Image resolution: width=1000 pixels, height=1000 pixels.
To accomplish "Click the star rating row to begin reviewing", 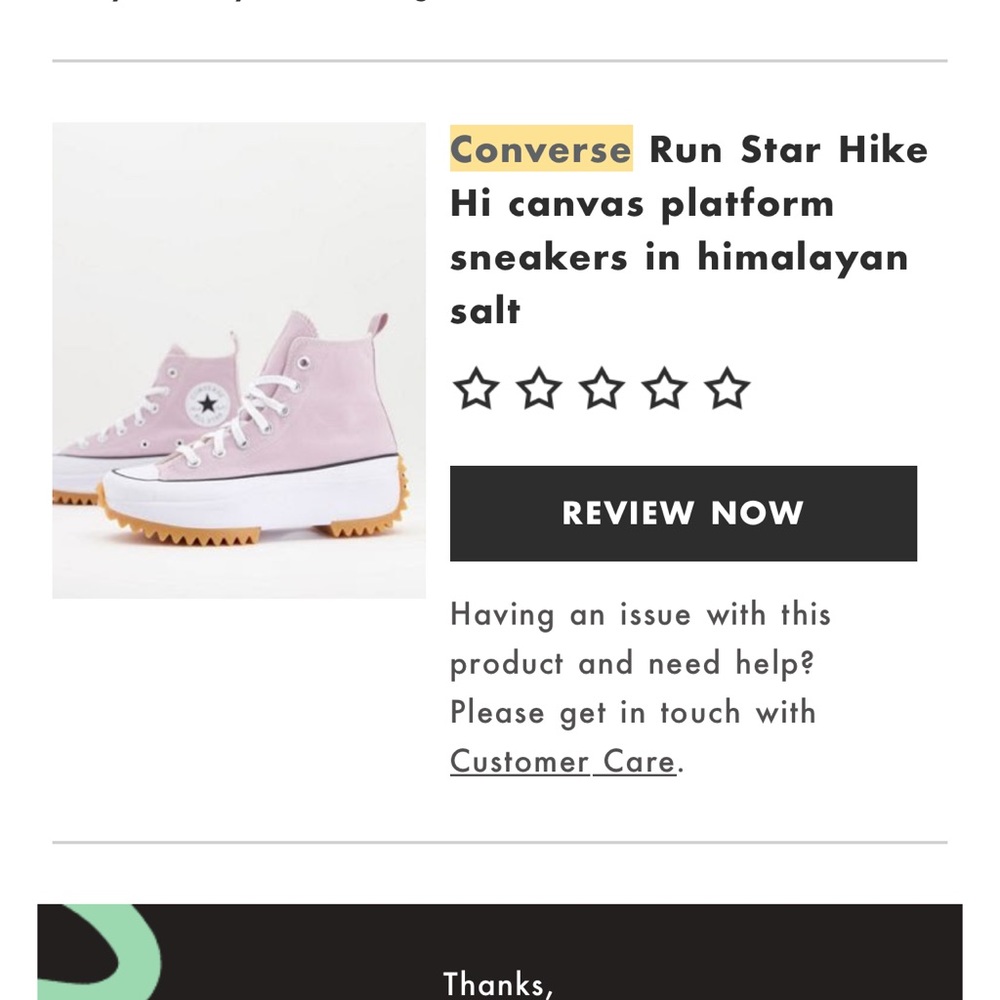I will [602, 389].
